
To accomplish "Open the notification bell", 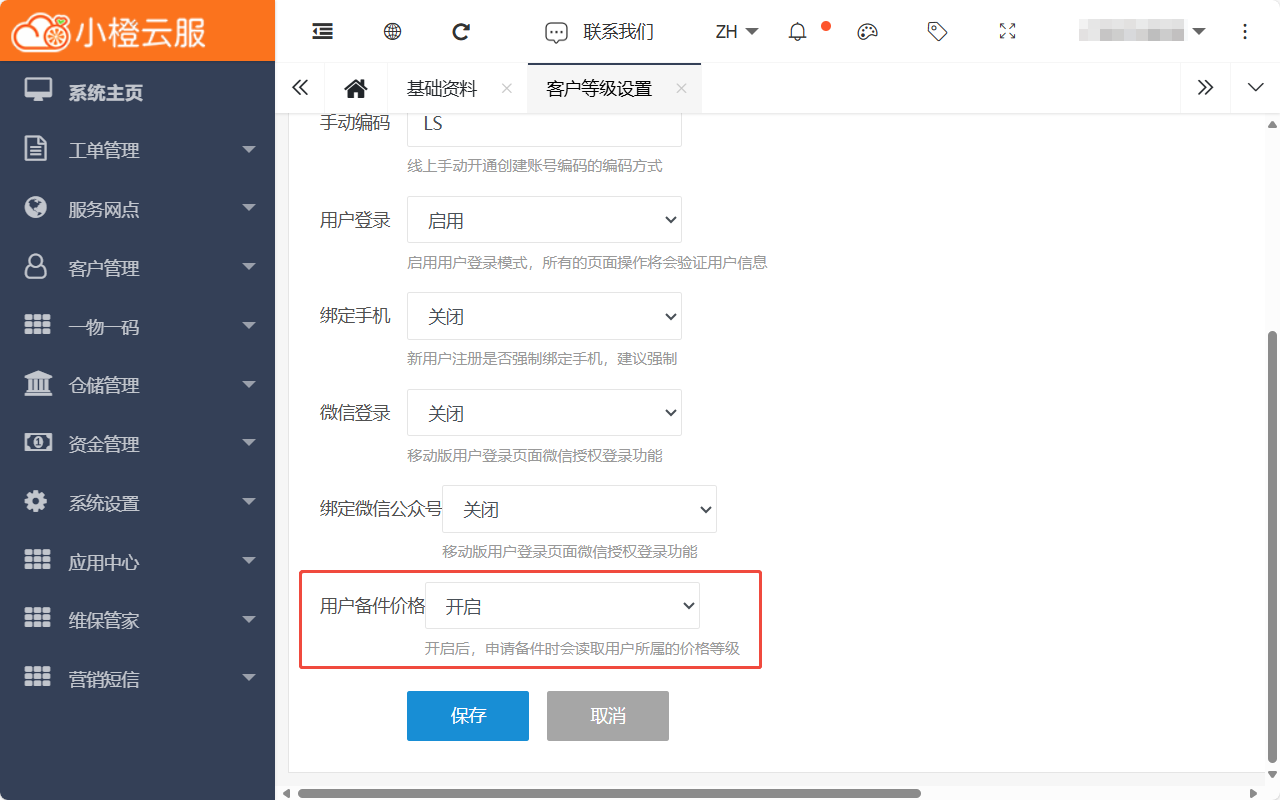I will [797, 32].
